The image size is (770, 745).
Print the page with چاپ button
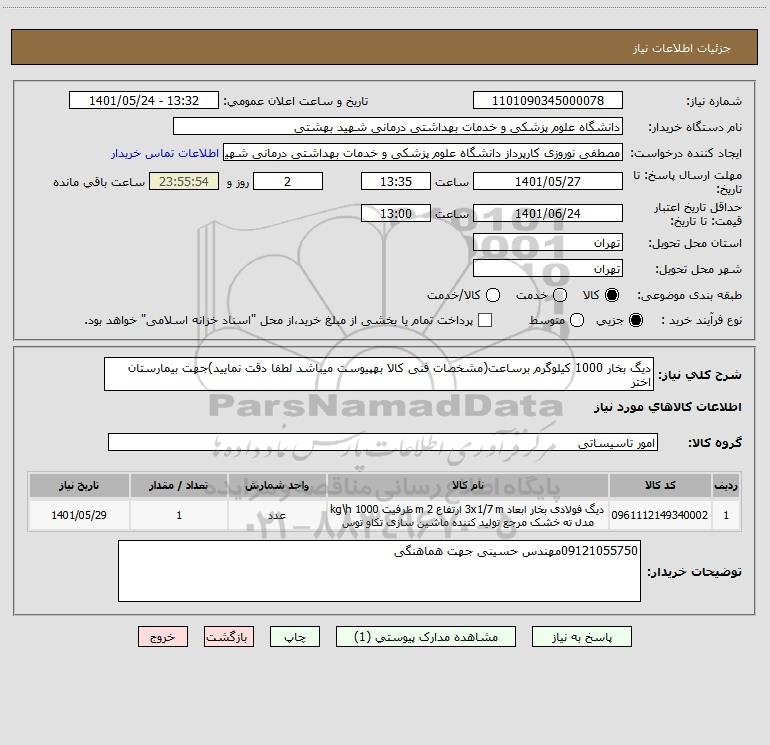tap(295, 636)
